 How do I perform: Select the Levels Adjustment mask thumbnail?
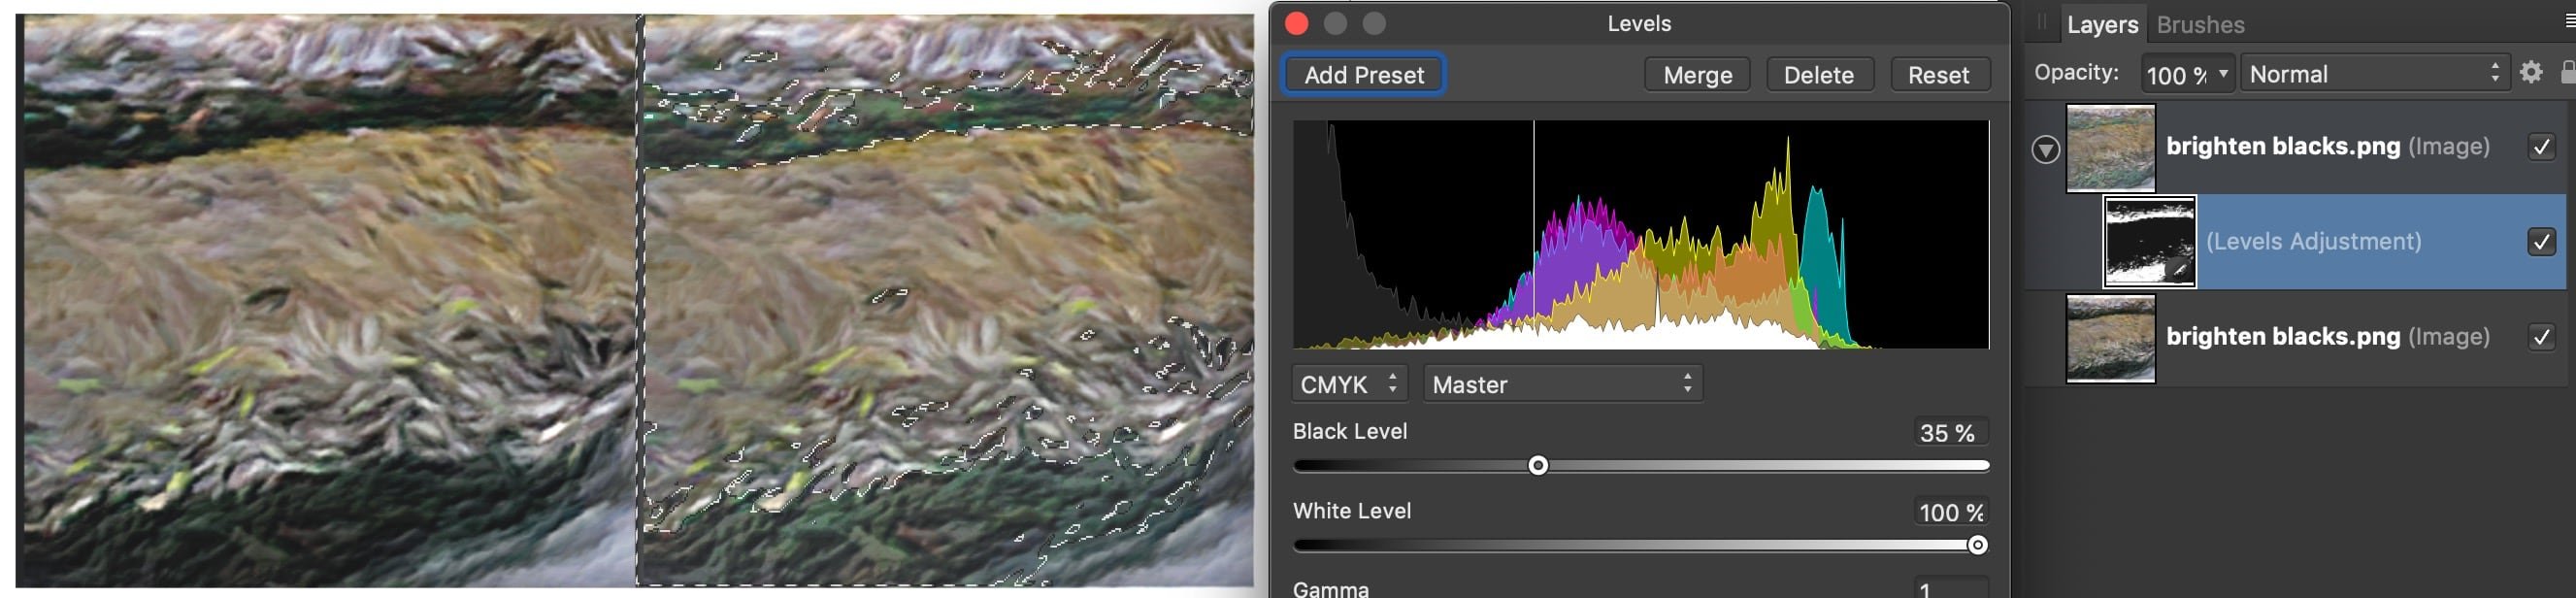(x=2149, y=242)
